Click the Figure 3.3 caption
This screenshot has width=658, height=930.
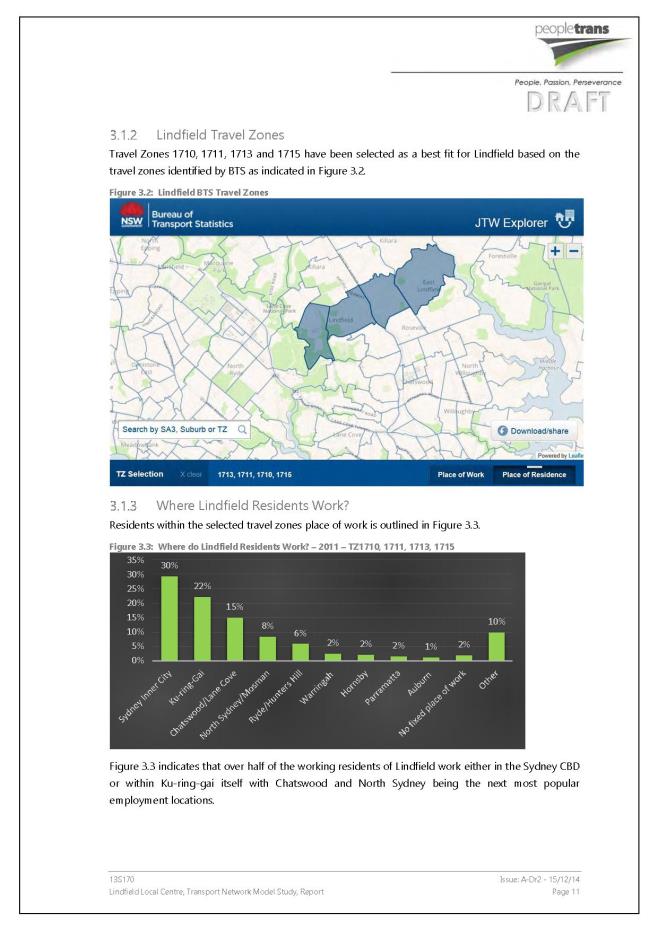[282, 546]
